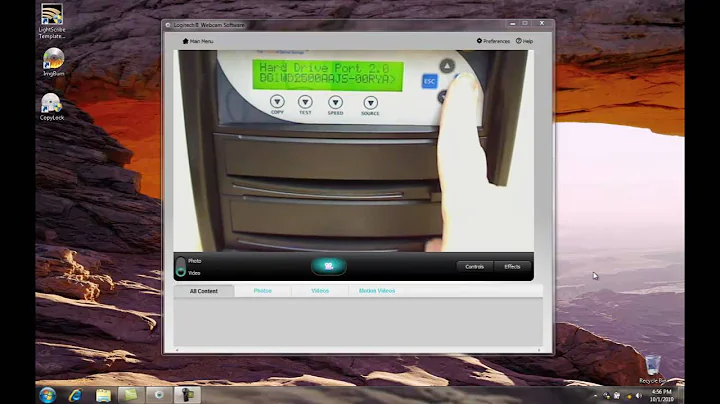Click the Video mode label
This screenshot has height=404, width=720.
pyautogui.click(x=194, y=273)
